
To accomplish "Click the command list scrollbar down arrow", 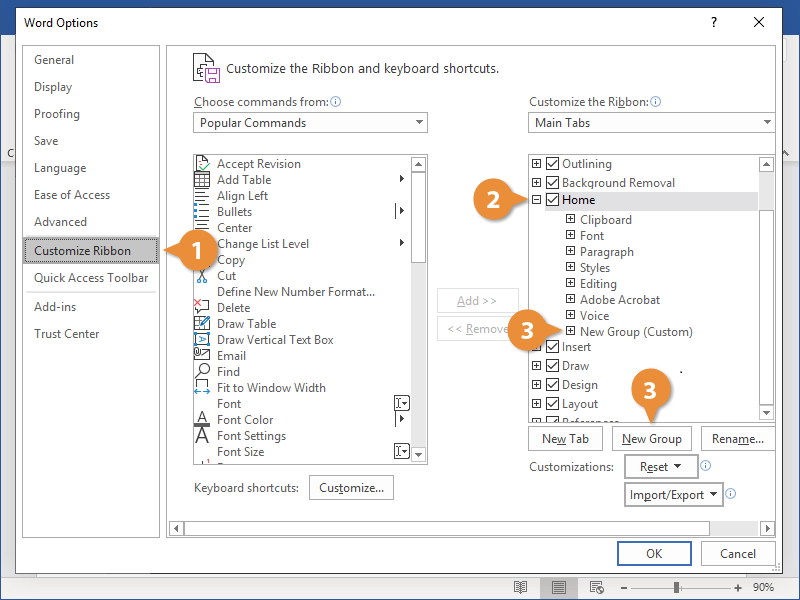I will 419,455.
